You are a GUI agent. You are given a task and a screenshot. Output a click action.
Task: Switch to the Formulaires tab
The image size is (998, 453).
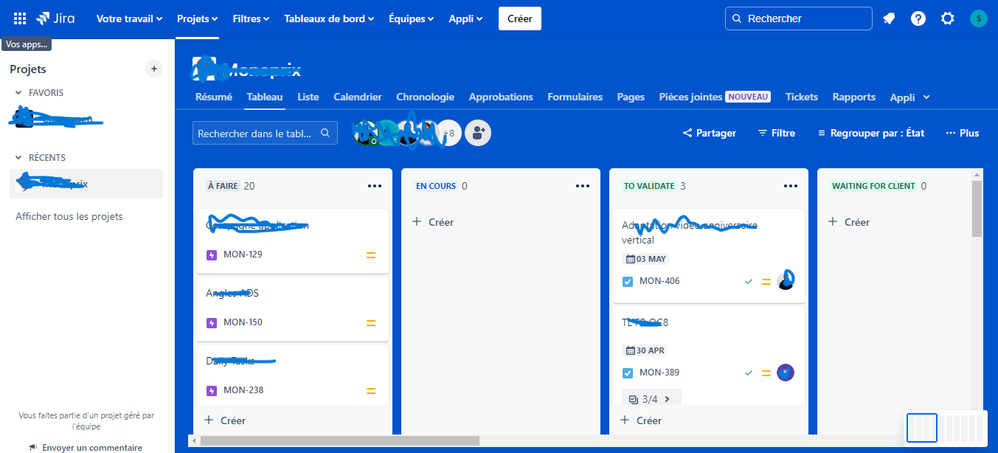coord(575,97)
